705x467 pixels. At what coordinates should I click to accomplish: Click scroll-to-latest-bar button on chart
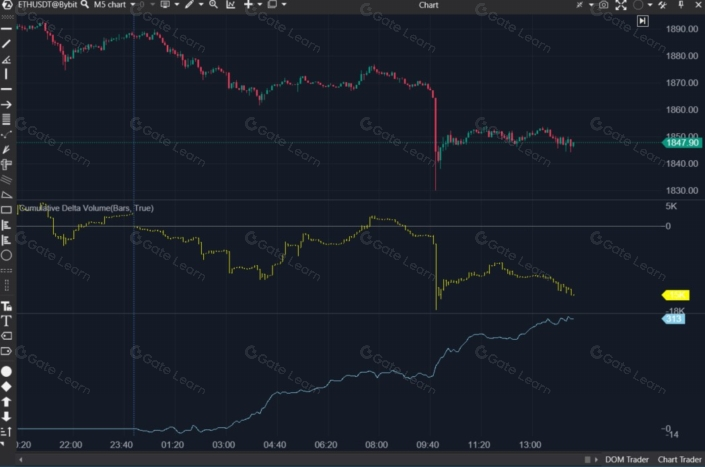(x=642, y=20)
